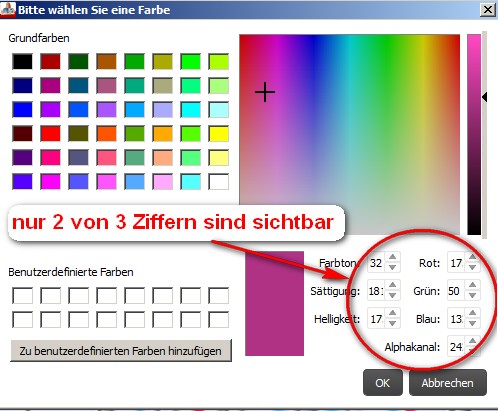Click the app icon in the title bar
Viewport: 498px width, 411px height.
click(8, 9)
